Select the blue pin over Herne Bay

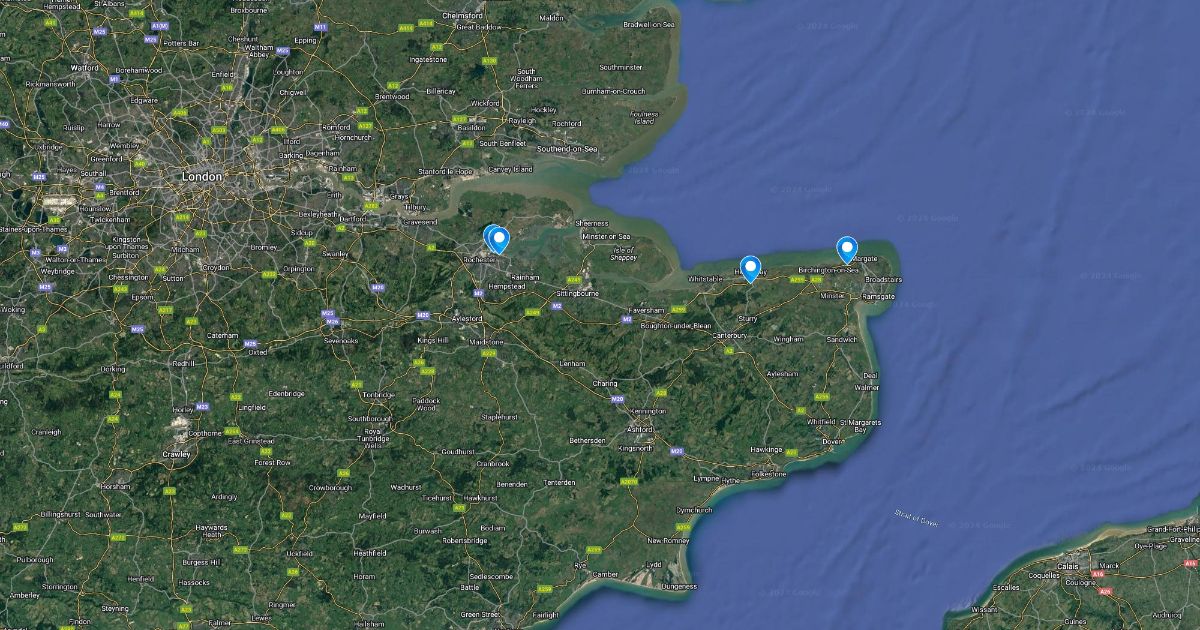[750, 269]
